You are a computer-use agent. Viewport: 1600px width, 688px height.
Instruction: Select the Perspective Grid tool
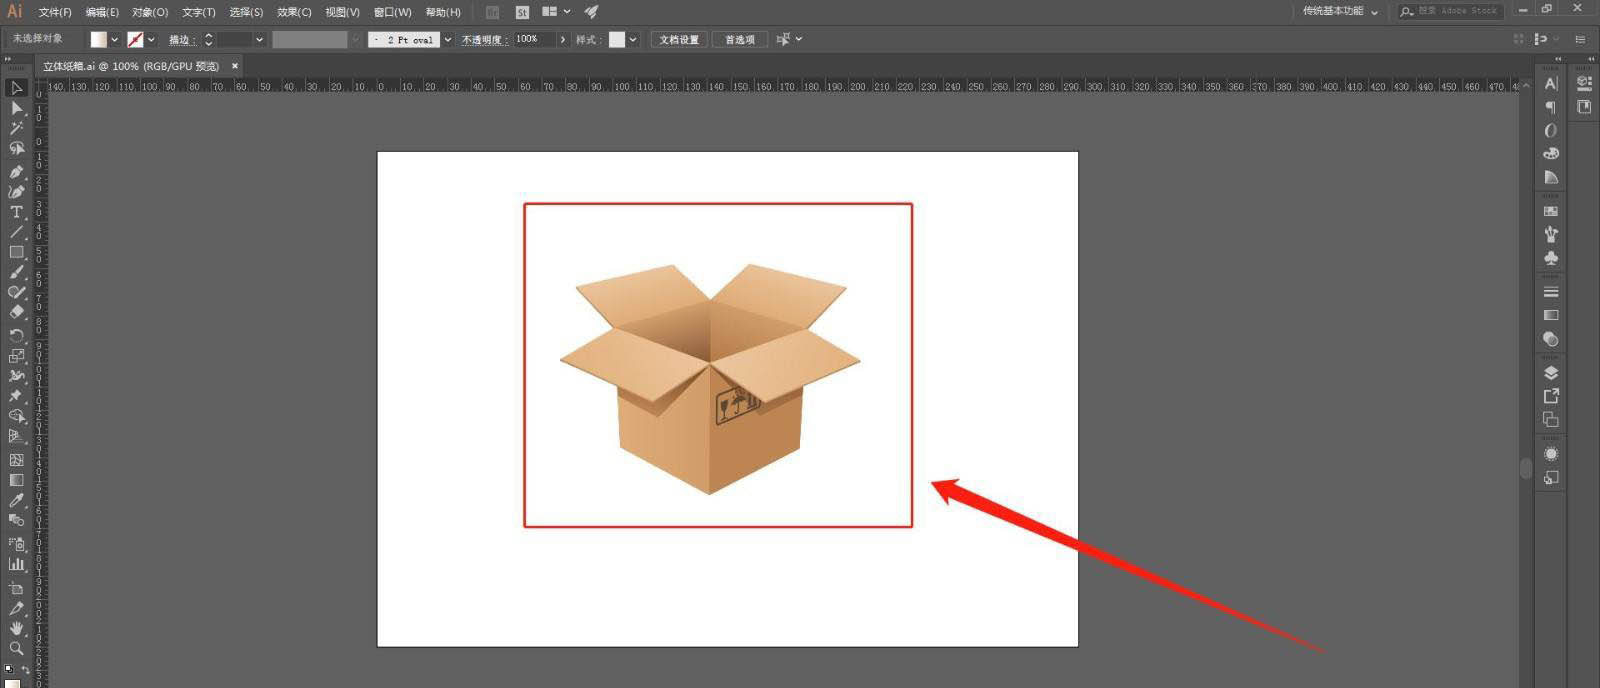(16, 436)
